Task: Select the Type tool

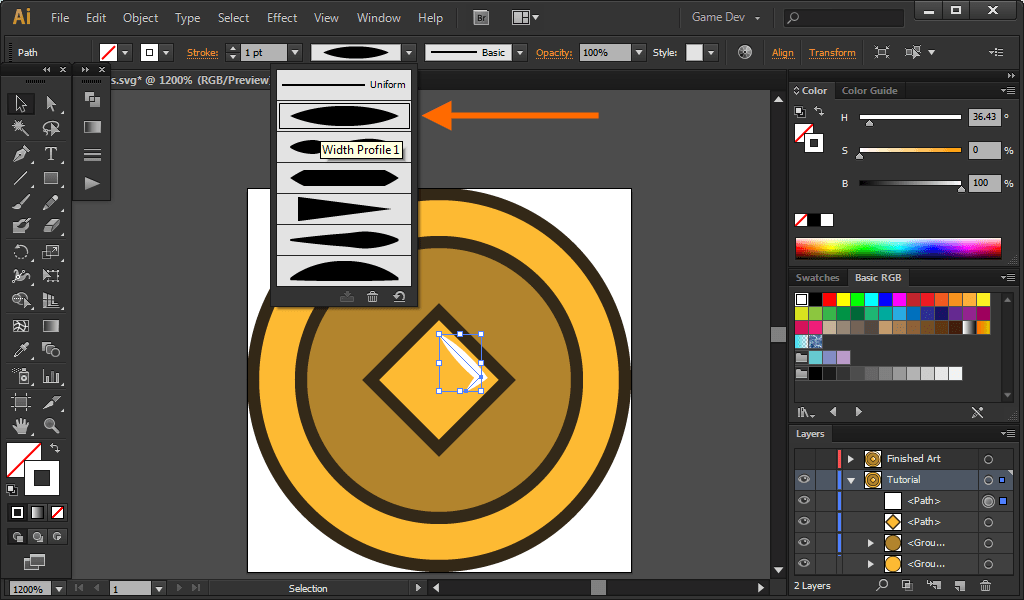Action: (x=50, y=155)
